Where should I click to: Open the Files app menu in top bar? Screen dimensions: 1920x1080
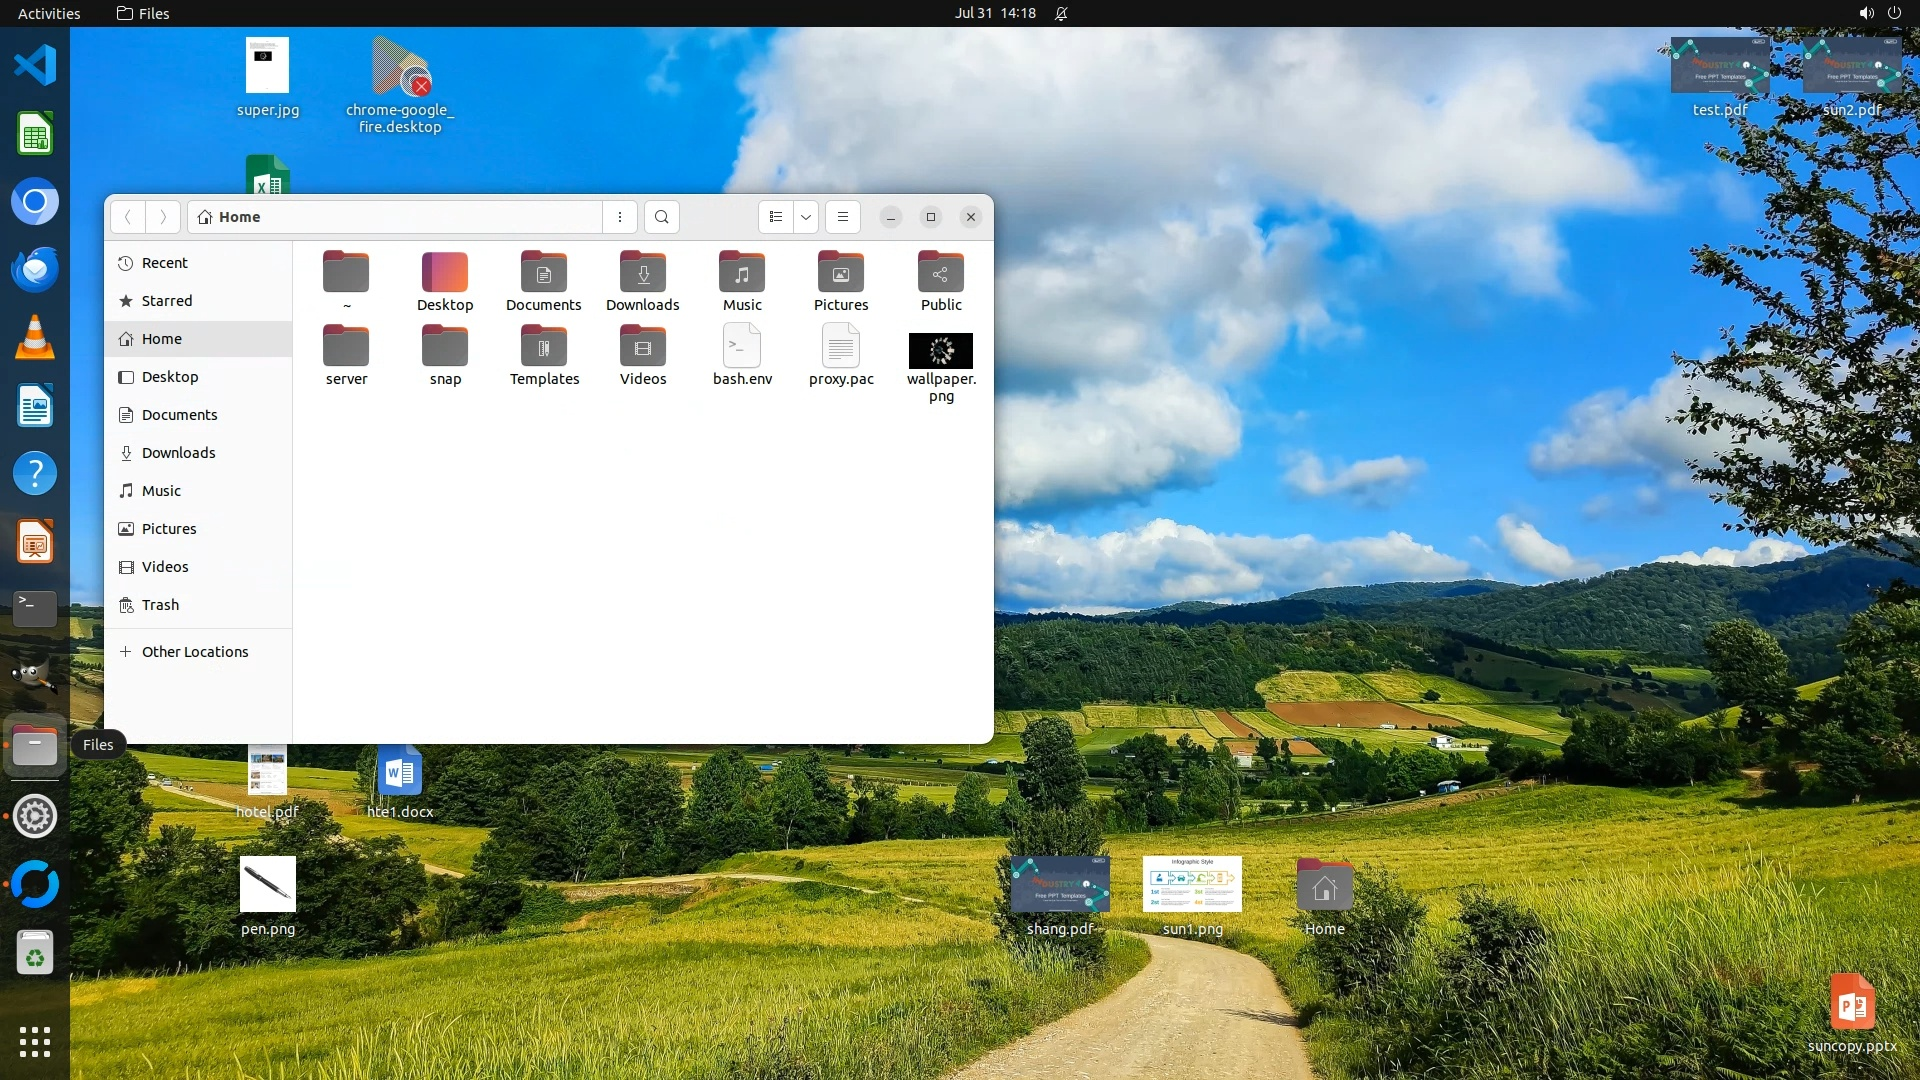143,13
